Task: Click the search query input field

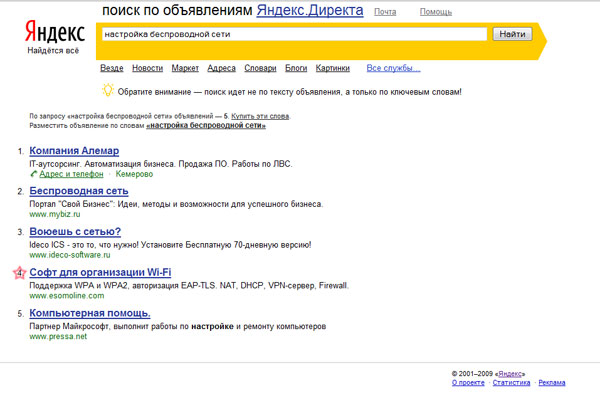Action: click(x=294, y=34)
